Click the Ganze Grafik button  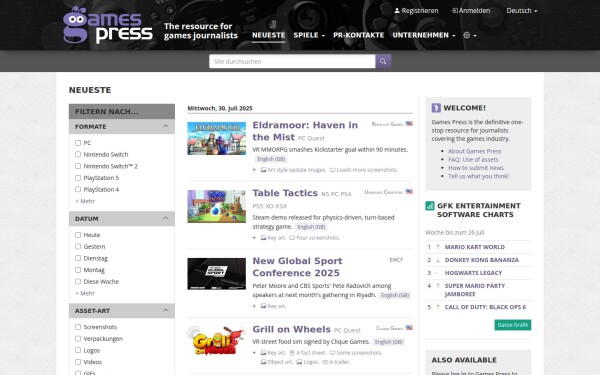(513, 325)
